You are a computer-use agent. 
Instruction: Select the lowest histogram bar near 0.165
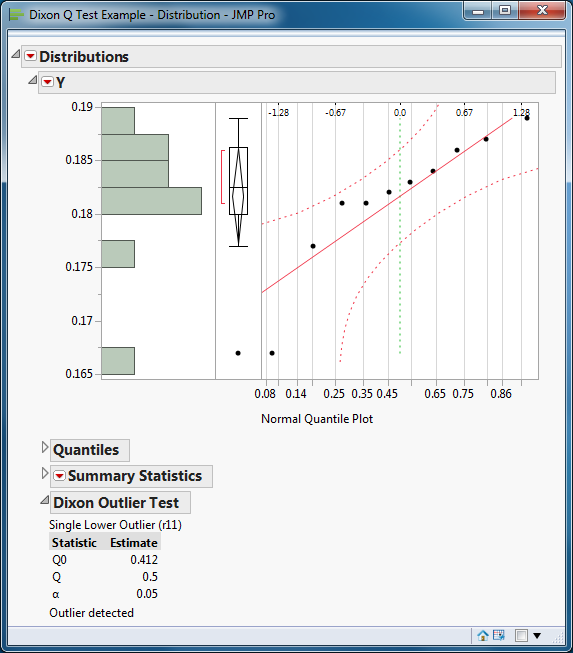[118, 361]
